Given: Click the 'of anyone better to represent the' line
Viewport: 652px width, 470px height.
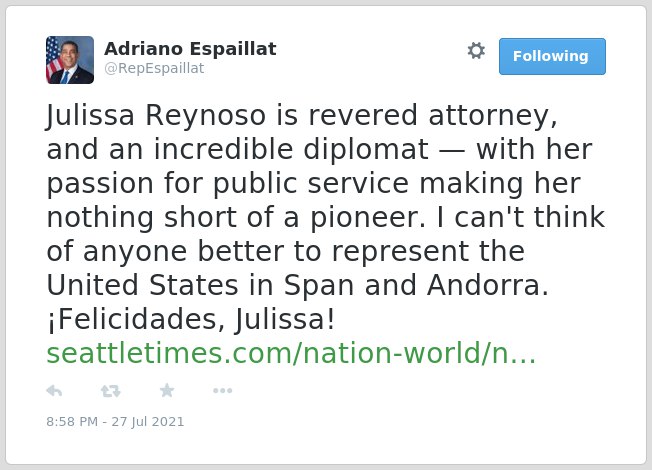Looking at the screenshot, I should click(x=286, y=251).
